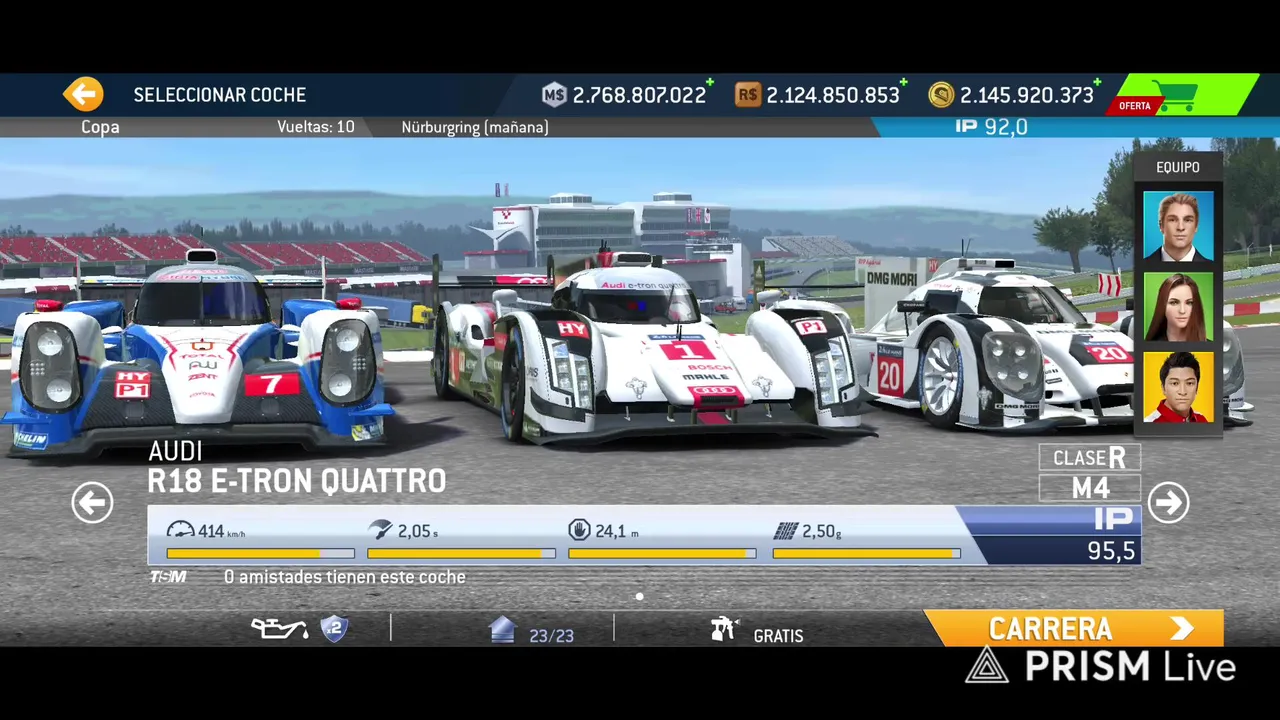Select the brunette woman team member portrait
The image size is (1280, 720).
click(1178, 307)
